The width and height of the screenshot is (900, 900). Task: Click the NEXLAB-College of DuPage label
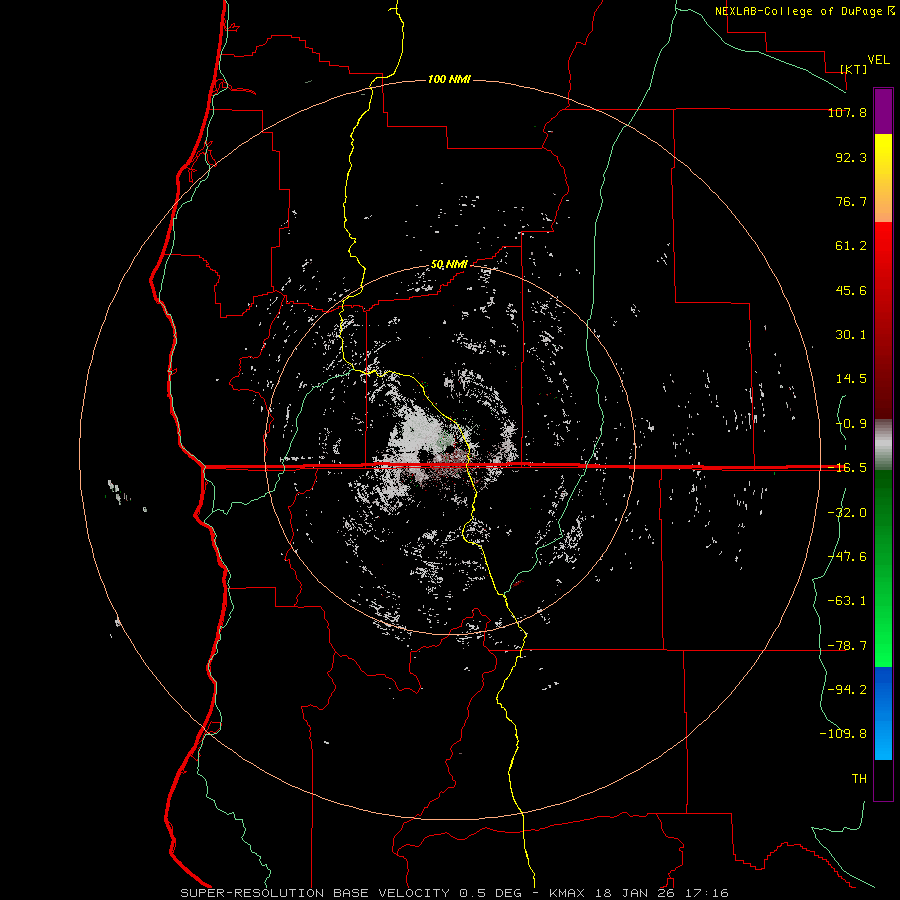coord(798,11)
